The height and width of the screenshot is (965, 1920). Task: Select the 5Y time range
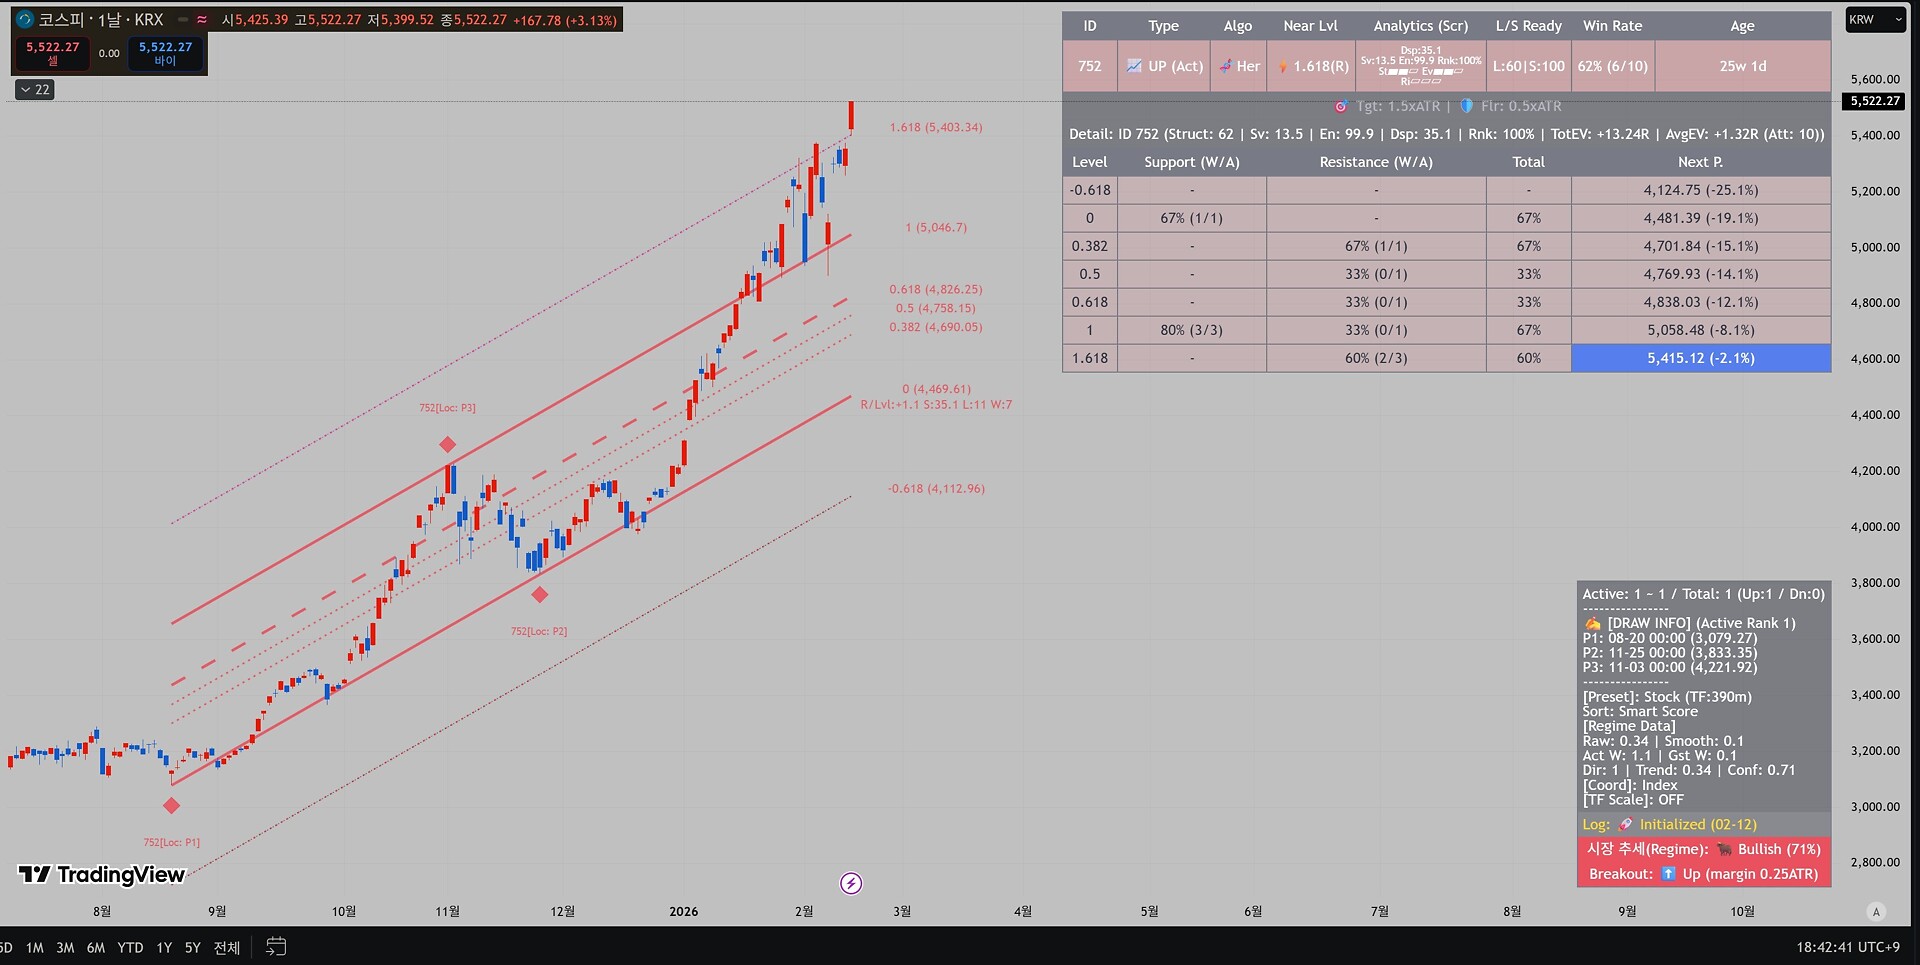pos(193,947)
